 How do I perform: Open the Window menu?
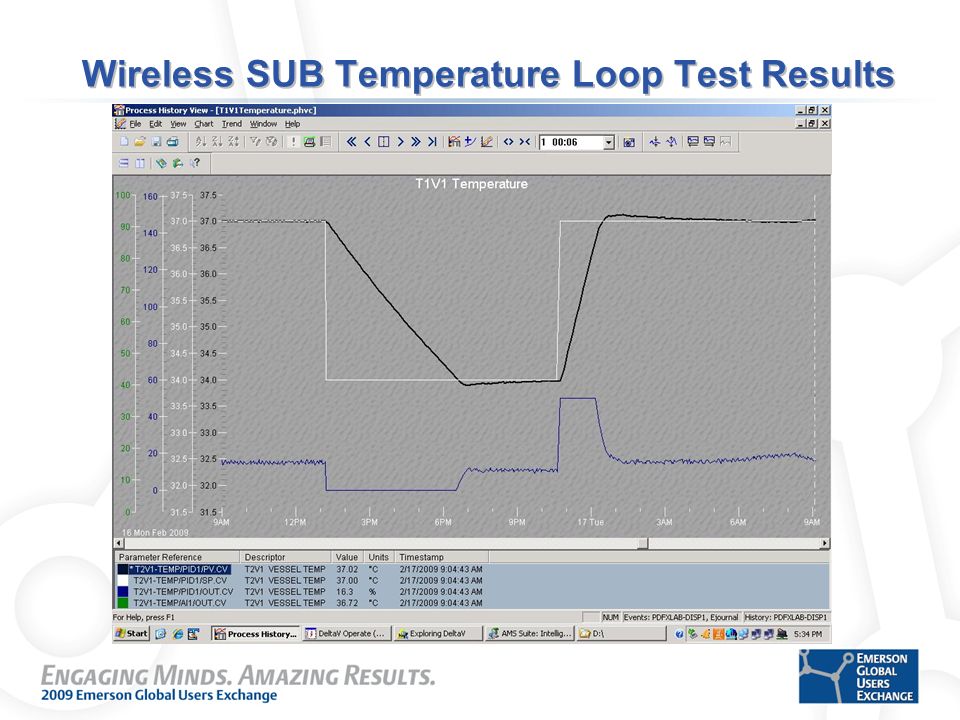tap(263, 124)
